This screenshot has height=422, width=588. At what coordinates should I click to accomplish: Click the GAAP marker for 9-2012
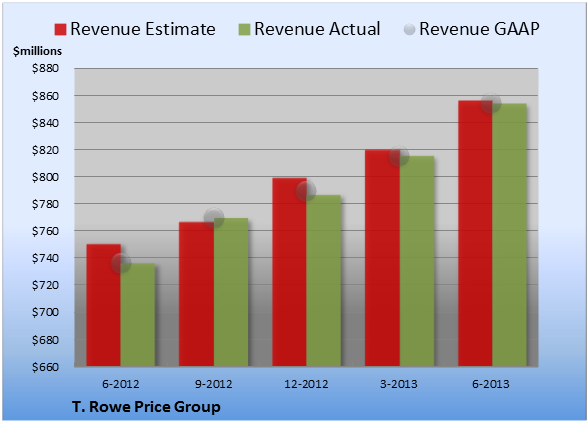click(x=214, y=218)
